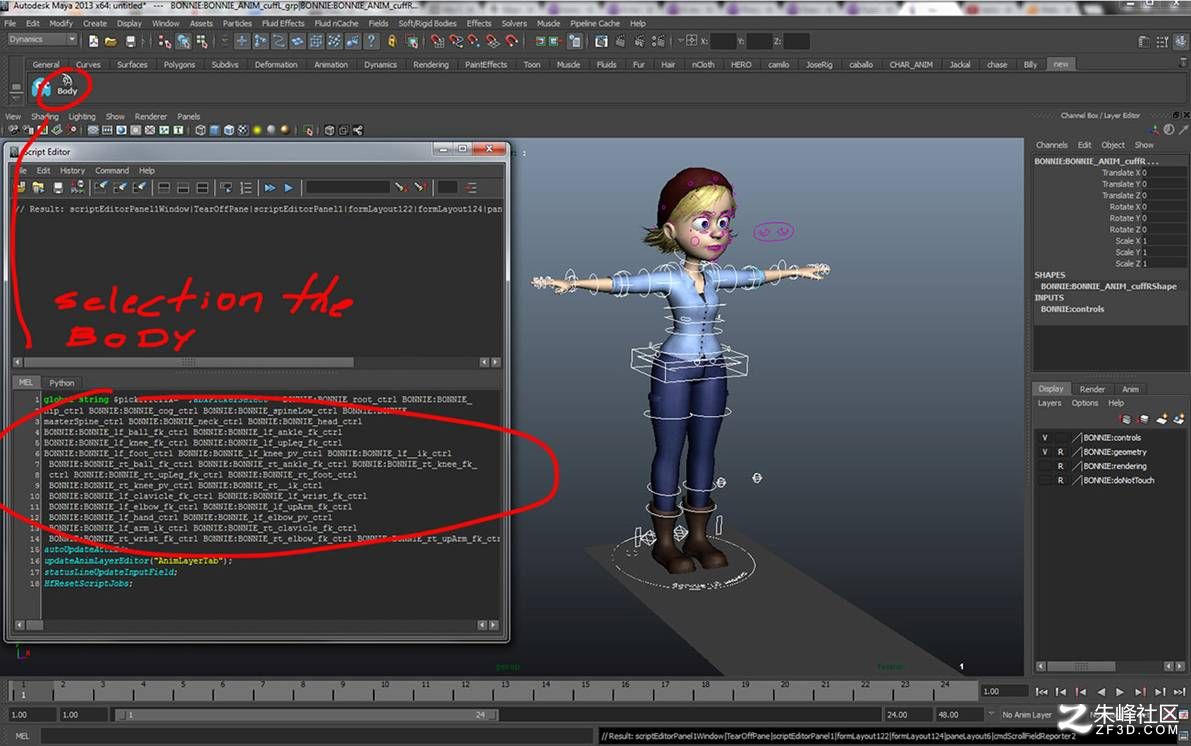The height and width of the screenshot is (746, 1191).
Task: Select the Python tab in Script Editor
Action: click(x=62, y=383)
